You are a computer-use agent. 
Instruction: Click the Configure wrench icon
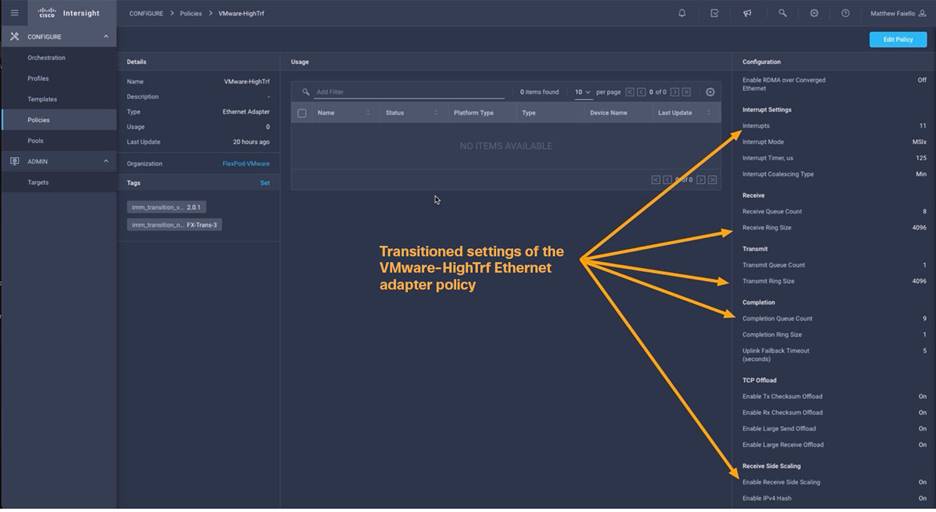click(15, 36)
